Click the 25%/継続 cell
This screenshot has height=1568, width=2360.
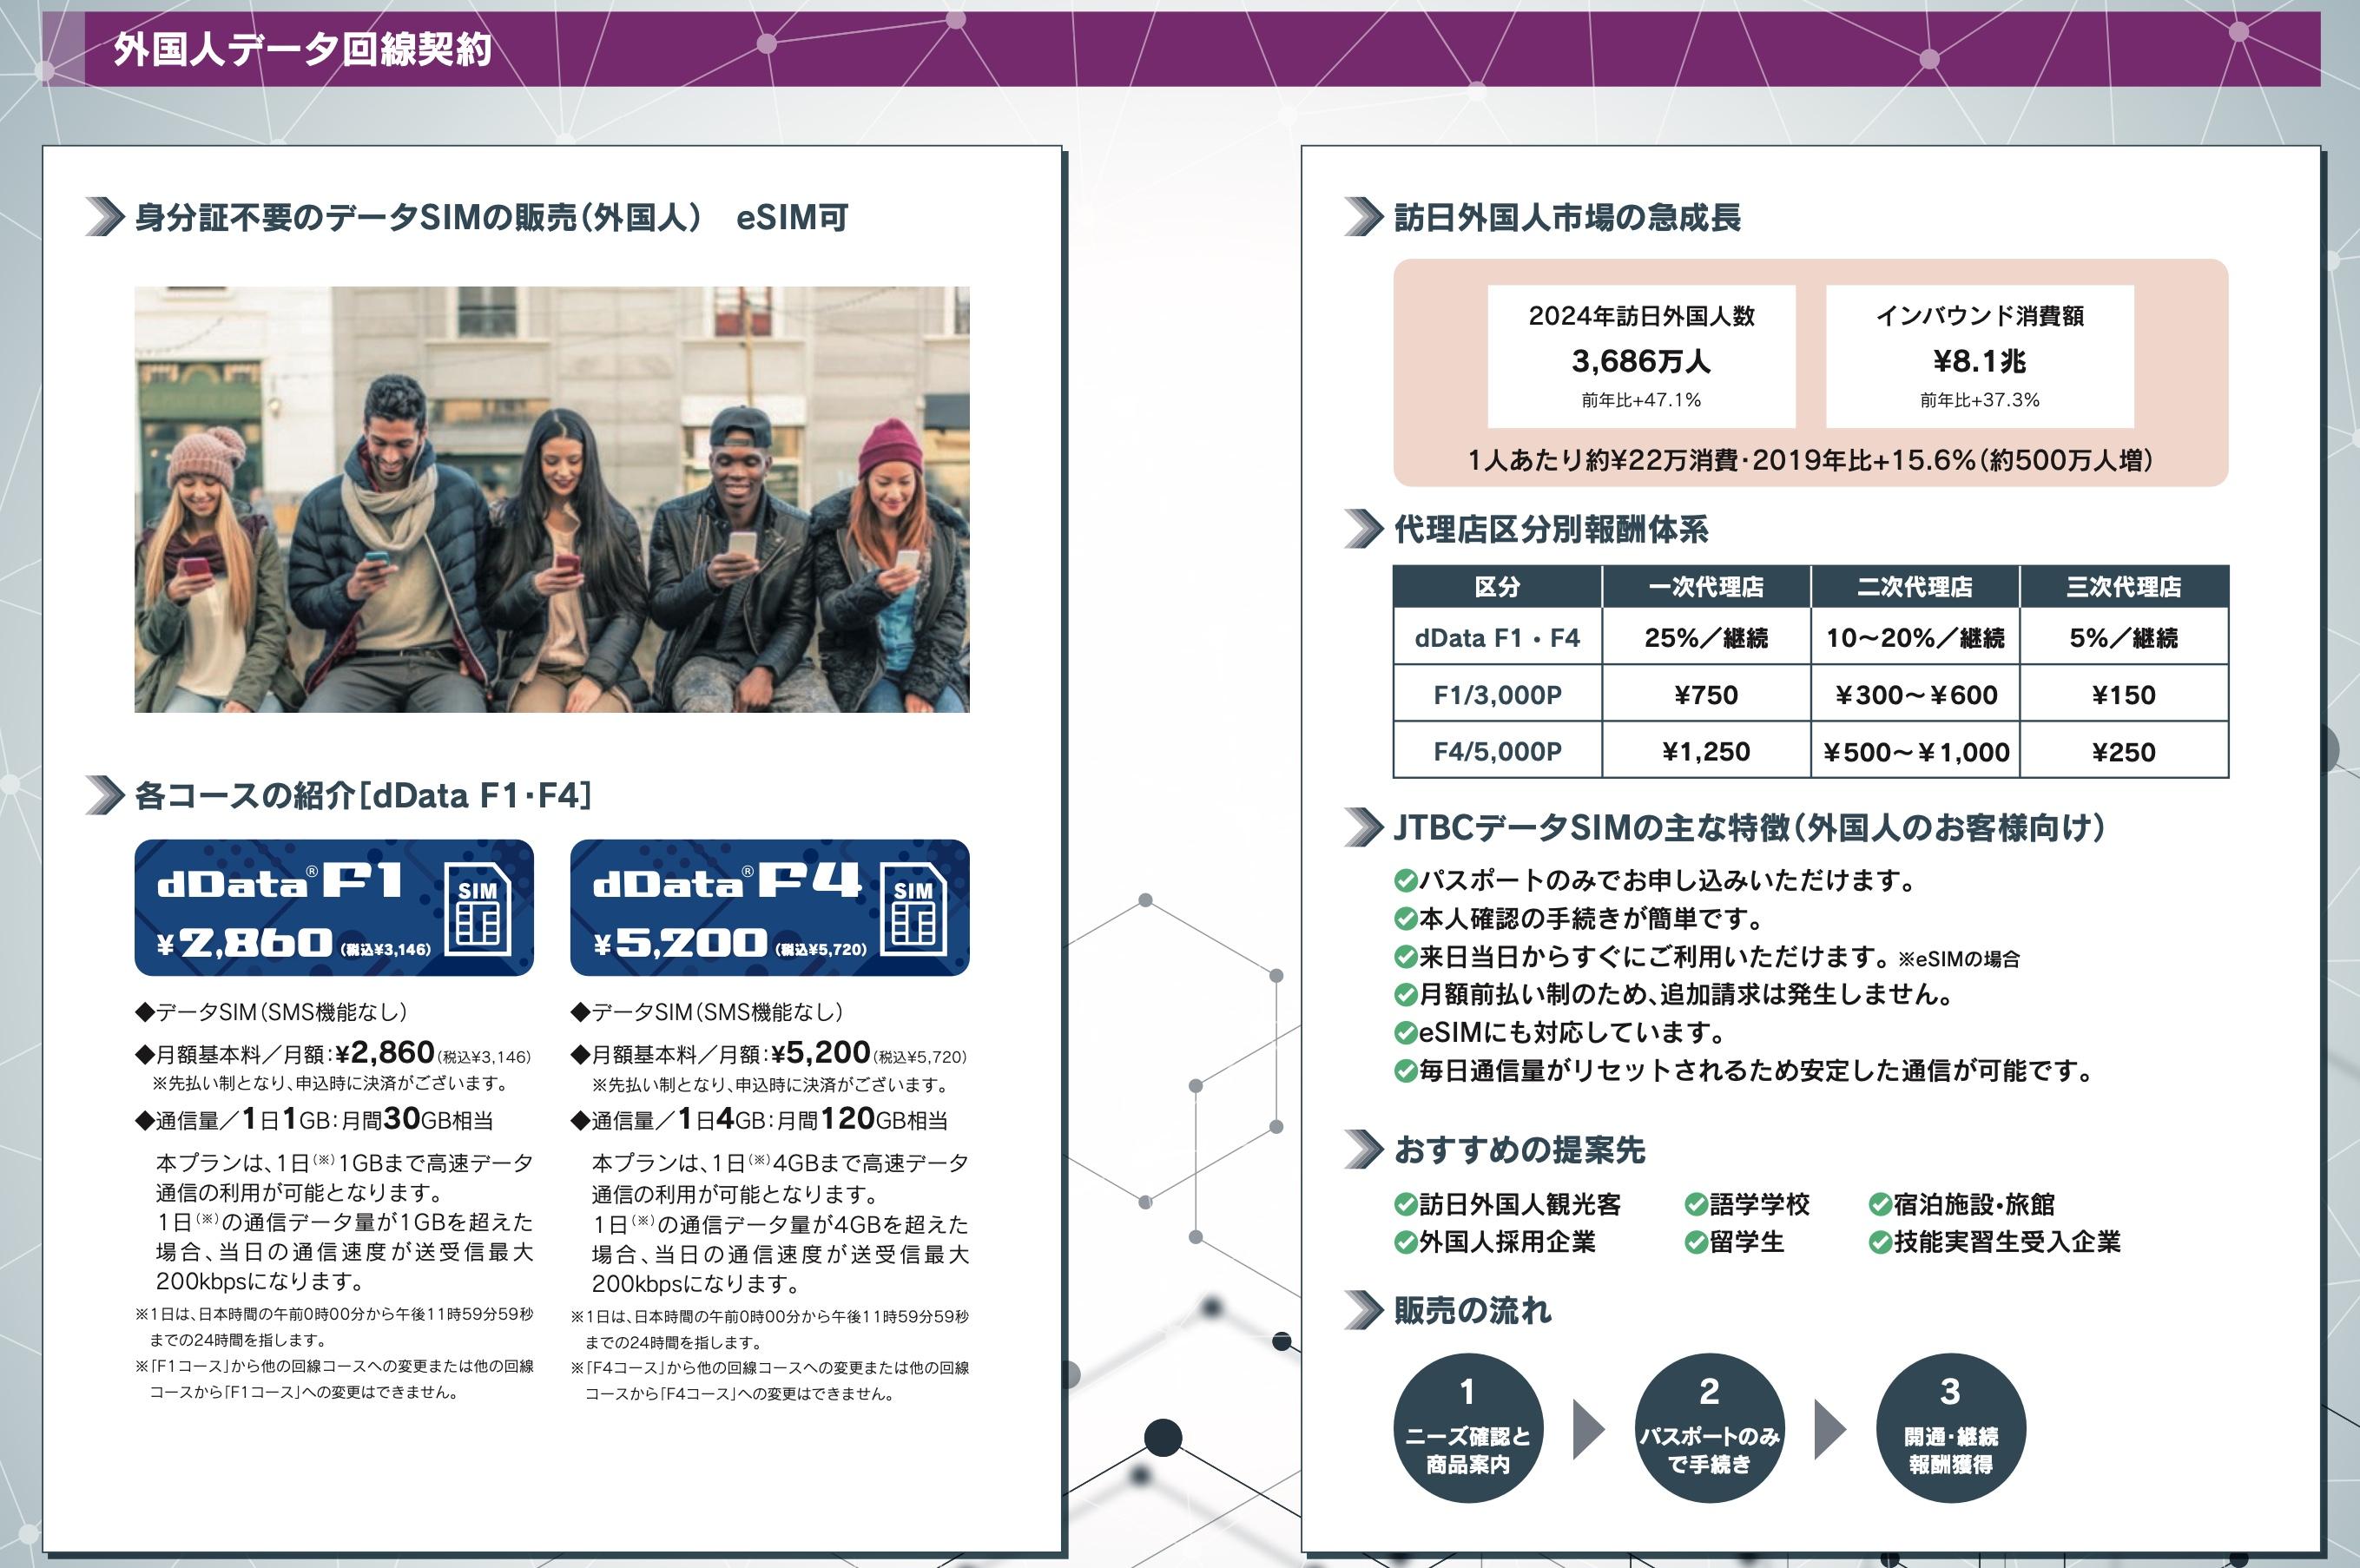(1707, 637)
